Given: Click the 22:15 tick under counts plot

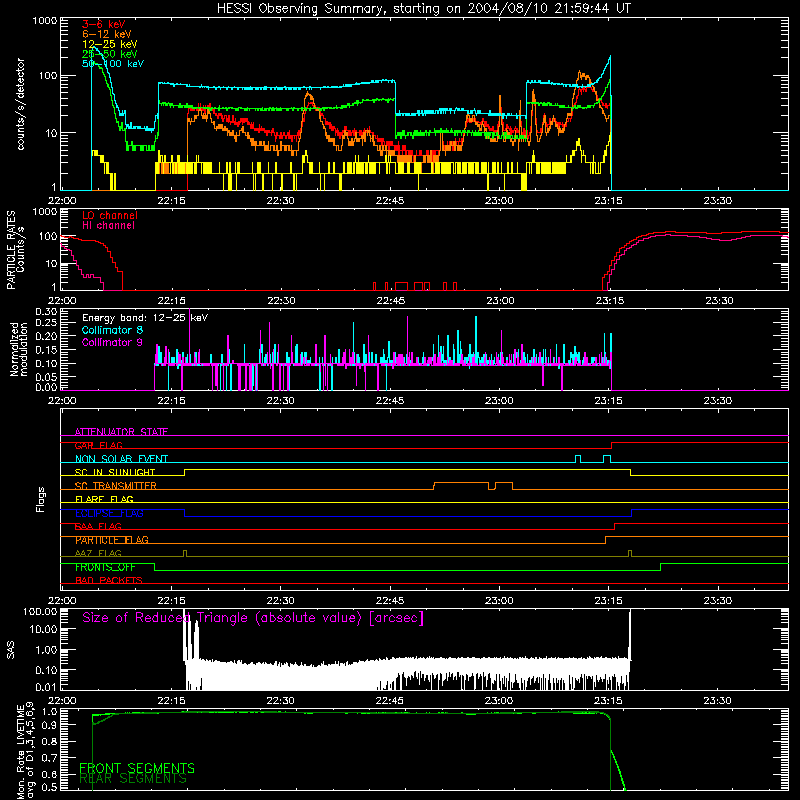Looking at the screenshot, I should pos(171,201).
